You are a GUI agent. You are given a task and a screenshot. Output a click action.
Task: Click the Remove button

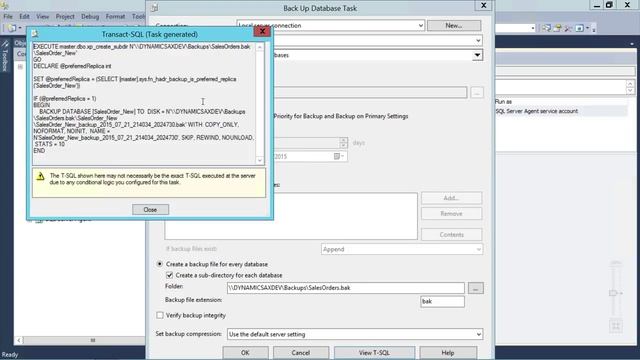451,213
